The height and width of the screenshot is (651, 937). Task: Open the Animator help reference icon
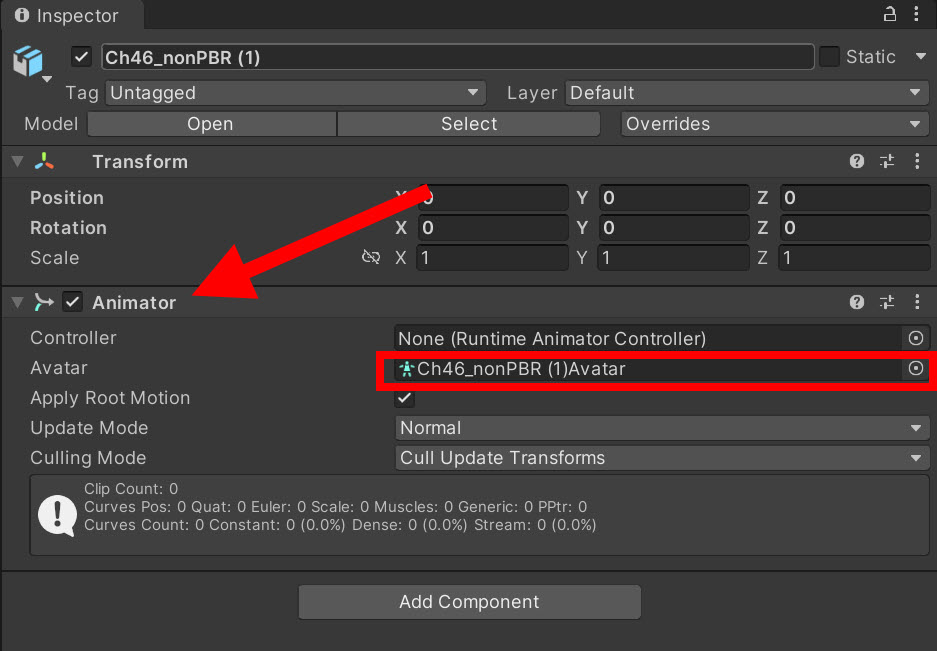point(856,302)
